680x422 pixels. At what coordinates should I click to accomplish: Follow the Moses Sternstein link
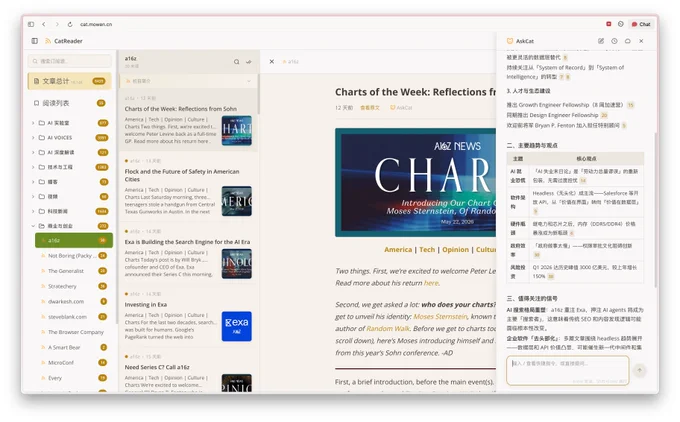[440, 317]
